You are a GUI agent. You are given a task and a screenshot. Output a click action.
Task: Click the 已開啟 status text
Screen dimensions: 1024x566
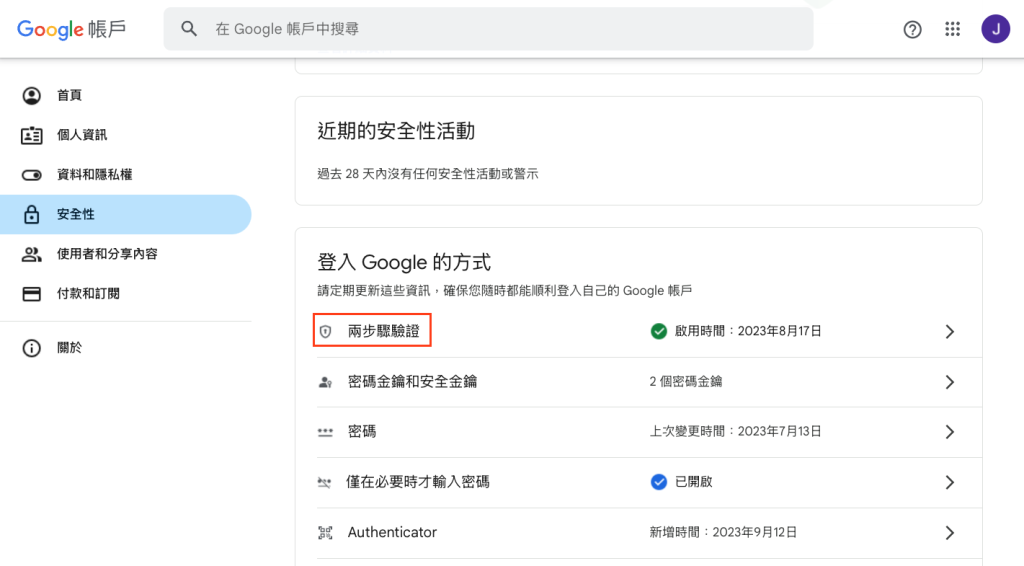point(694,482)
